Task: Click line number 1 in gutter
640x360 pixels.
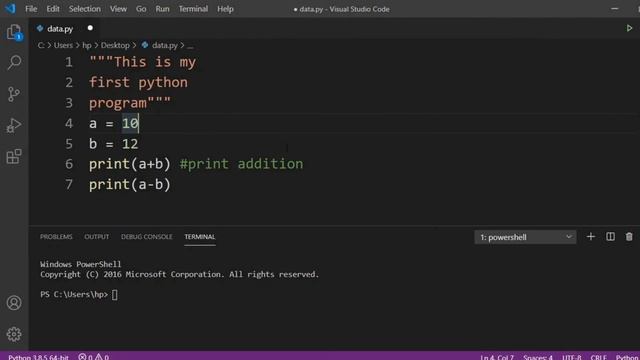Action: (x=69, y=62)
